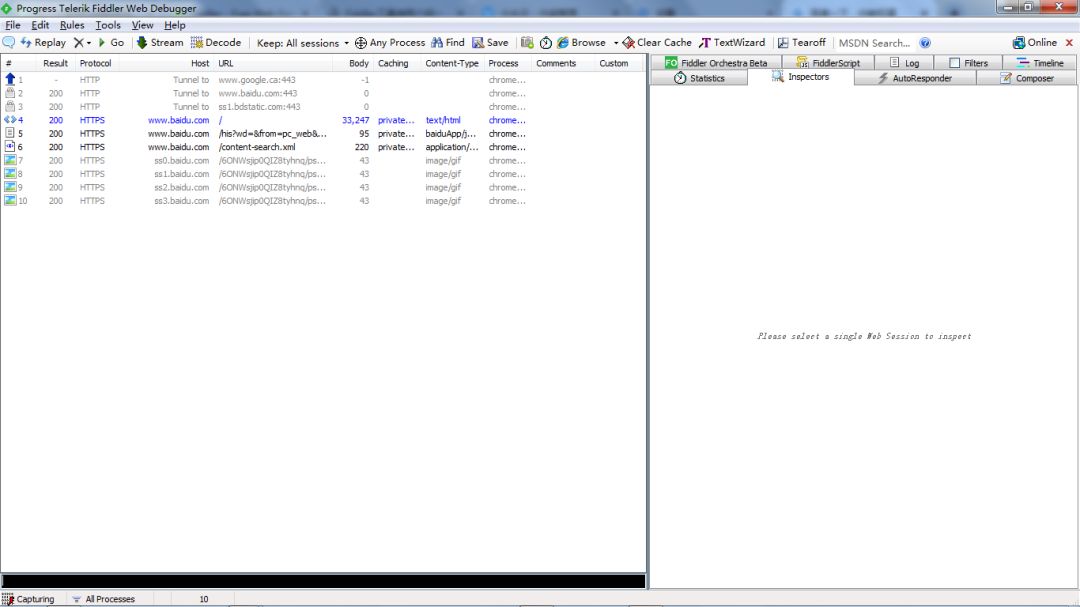Open Find sessions with binoculars icon
Viewport: 1080px width, 607px height.
[448, 43]
